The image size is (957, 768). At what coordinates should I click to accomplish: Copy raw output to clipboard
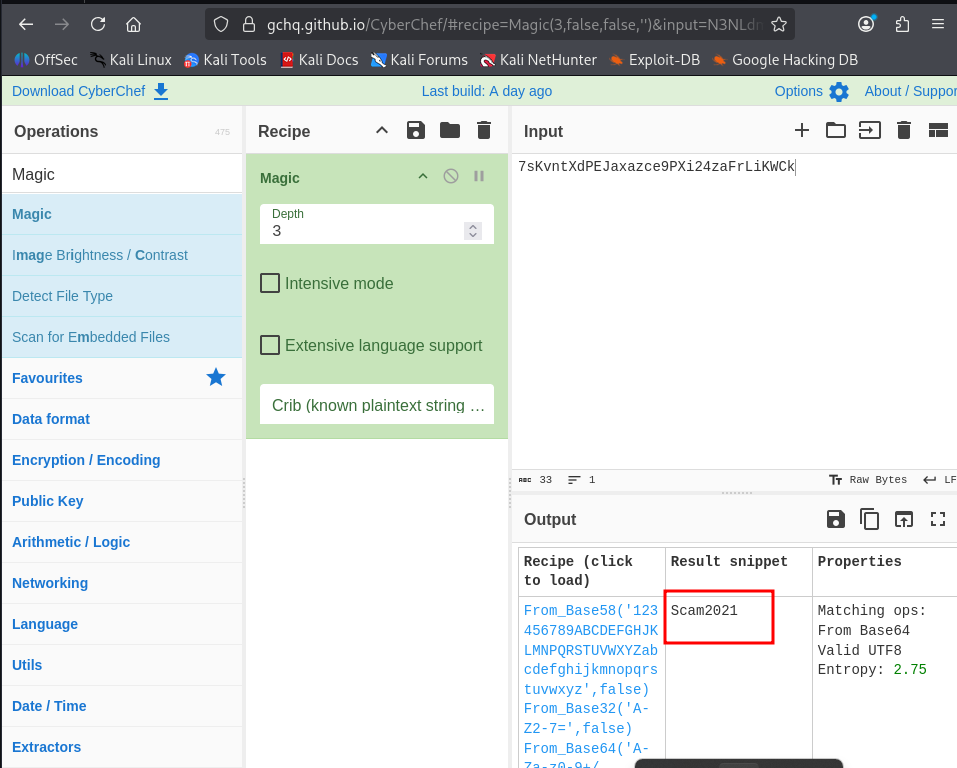tap(870, 519)
